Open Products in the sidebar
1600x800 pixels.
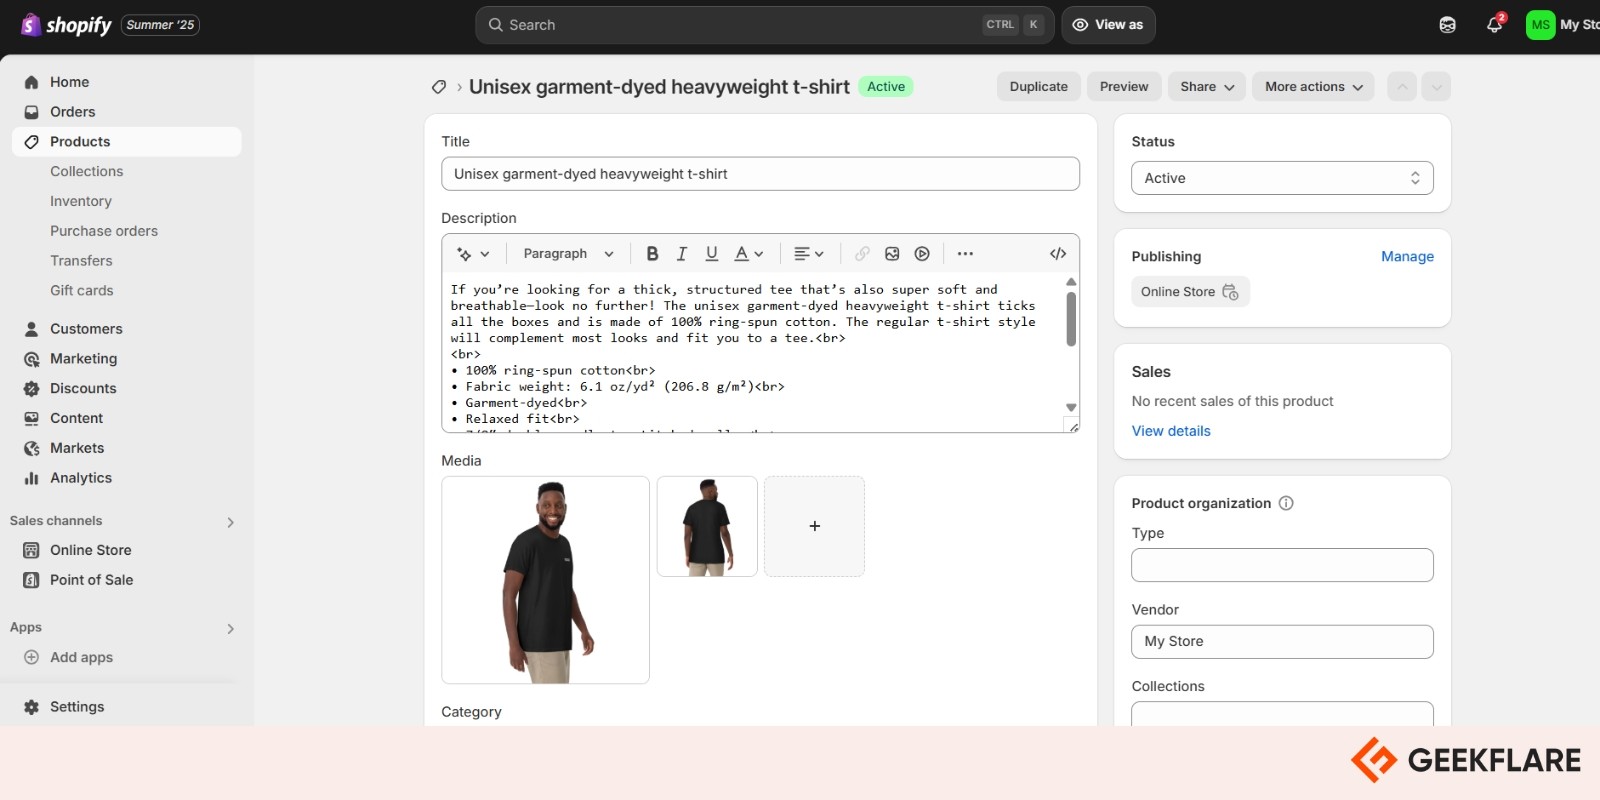[x=127, y=142]
